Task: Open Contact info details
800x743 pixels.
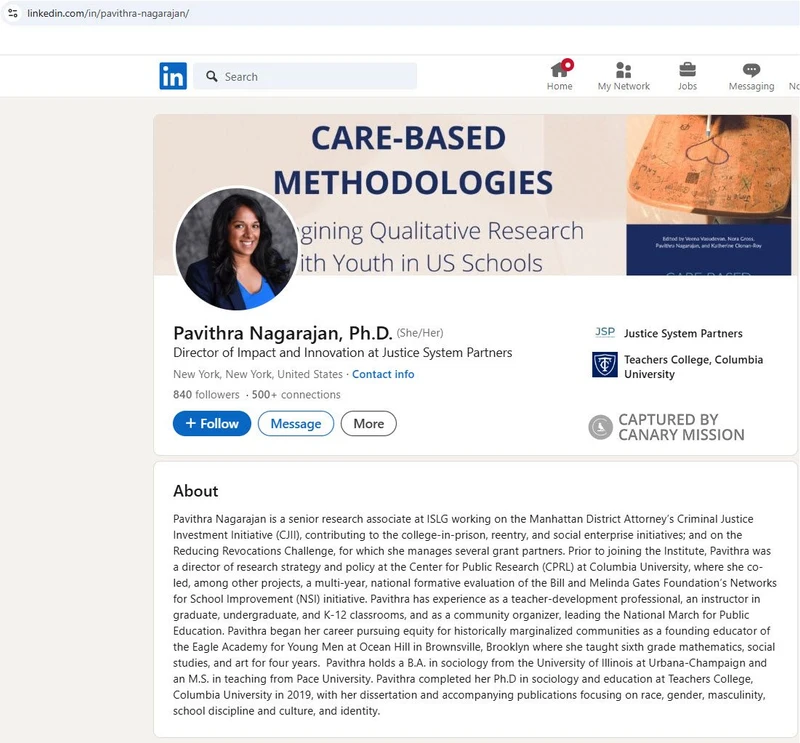Action: pyautogui.click(x=383, y=374)
